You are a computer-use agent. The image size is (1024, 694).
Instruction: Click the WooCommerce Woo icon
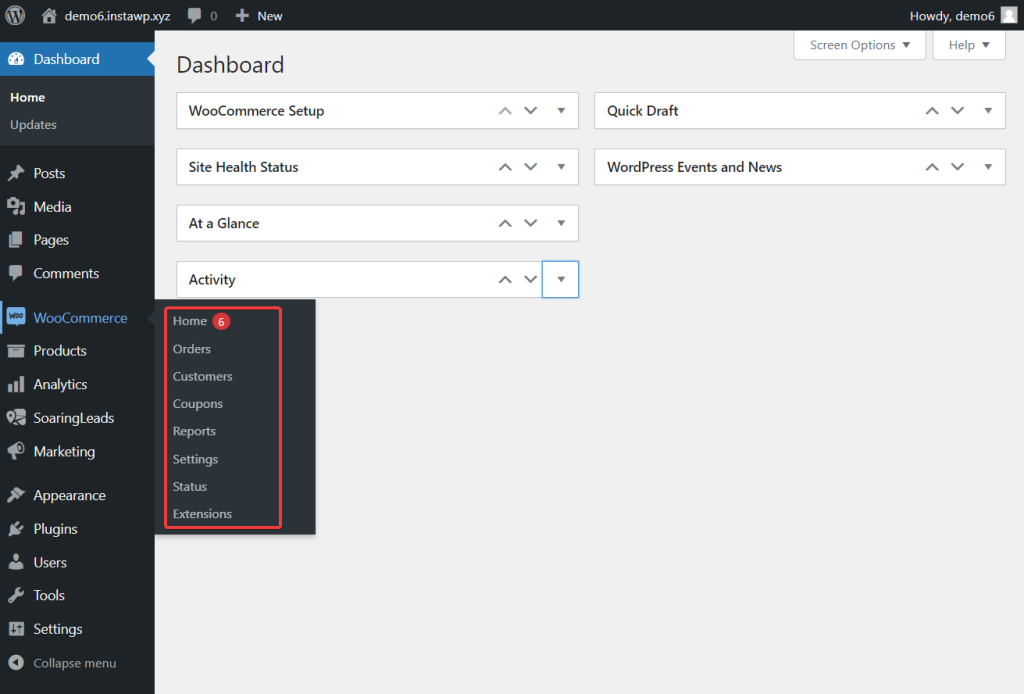pos(16,317)
